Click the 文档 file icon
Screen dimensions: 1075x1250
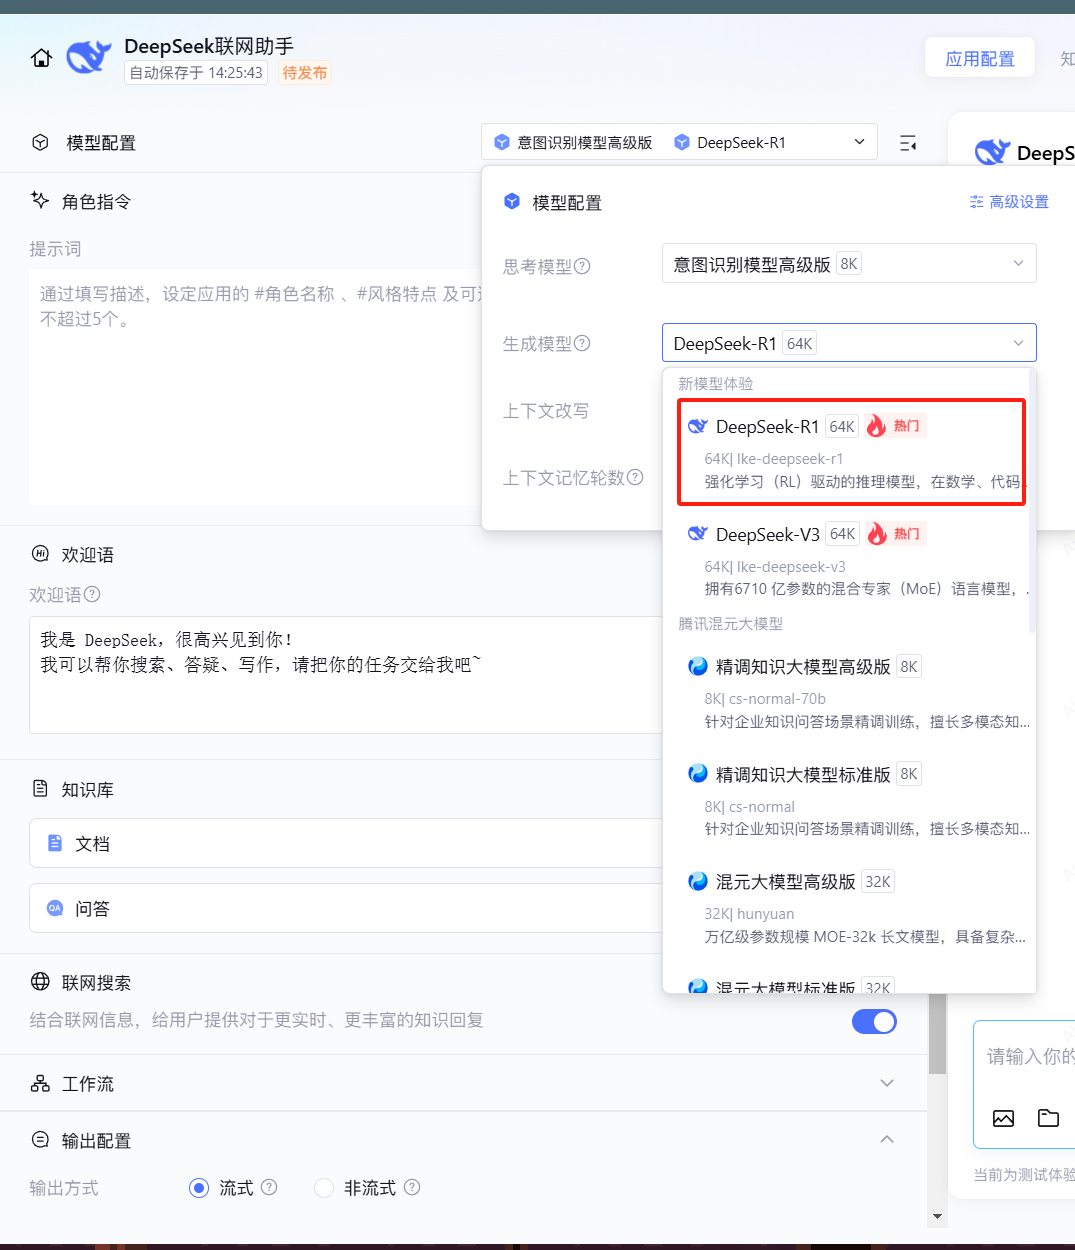pos(55,843)
